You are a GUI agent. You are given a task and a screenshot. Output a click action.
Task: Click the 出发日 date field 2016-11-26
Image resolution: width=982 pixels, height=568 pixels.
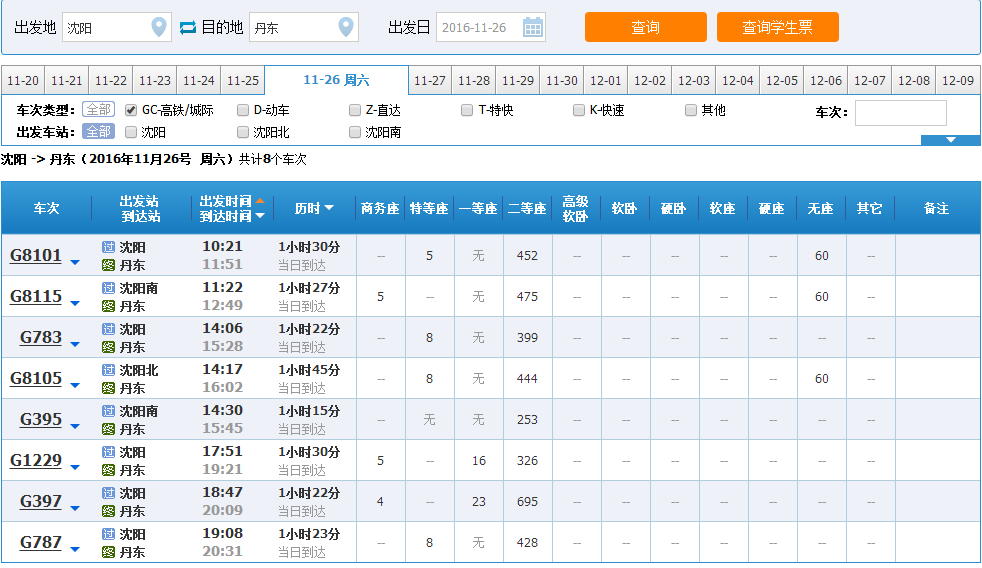[490, 28]
